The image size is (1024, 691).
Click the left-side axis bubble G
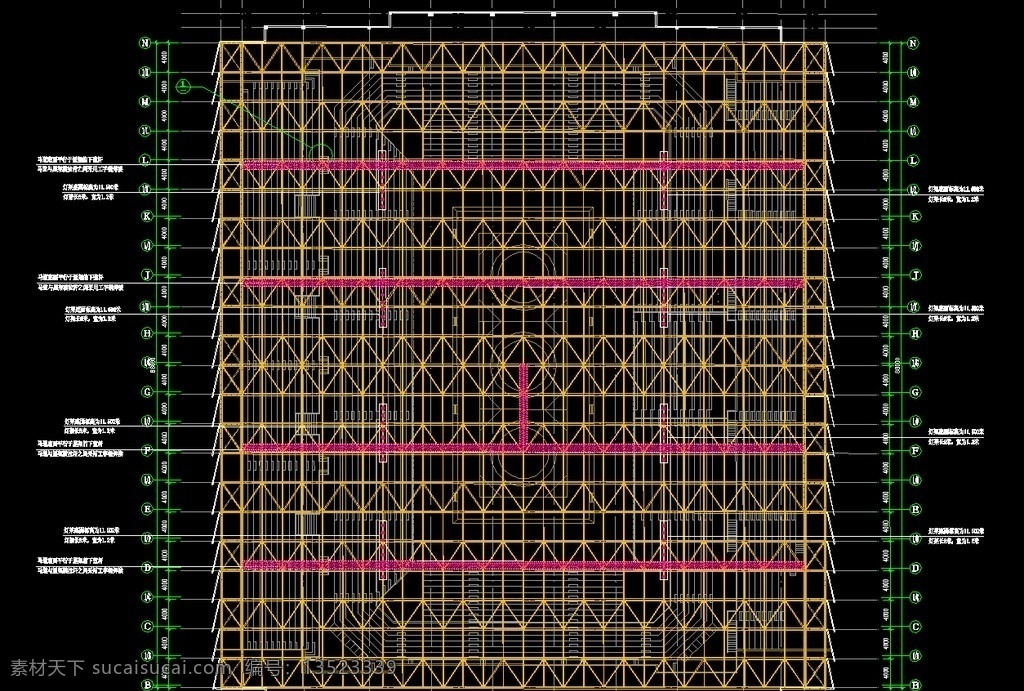coord(147,392)
